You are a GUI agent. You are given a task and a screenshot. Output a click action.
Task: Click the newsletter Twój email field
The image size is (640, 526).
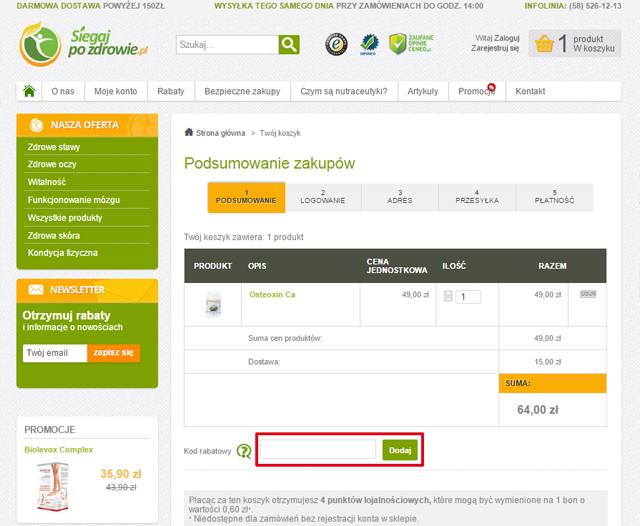click(54, 353)
